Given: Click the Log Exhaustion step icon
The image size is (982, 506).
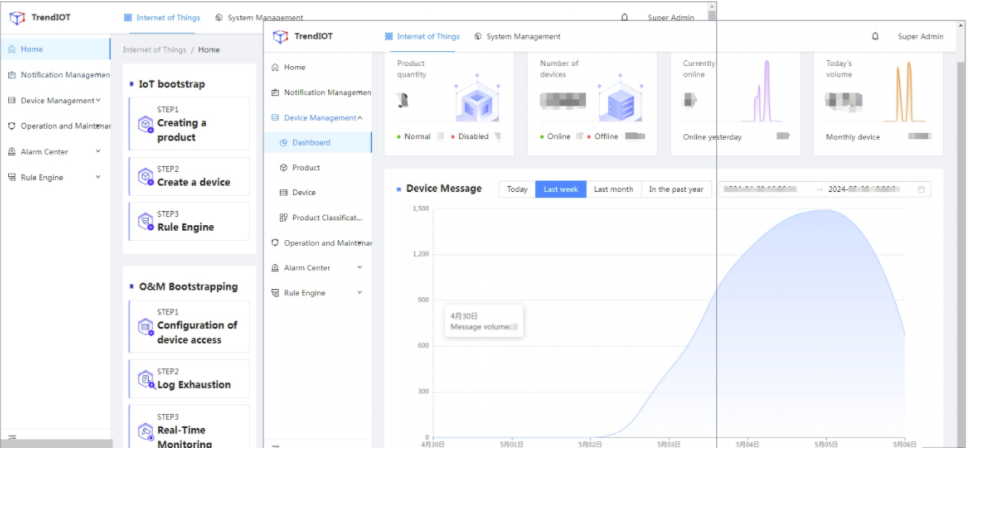Looking at the screenshot, I should pyautogui.click(x=146, y=379).
